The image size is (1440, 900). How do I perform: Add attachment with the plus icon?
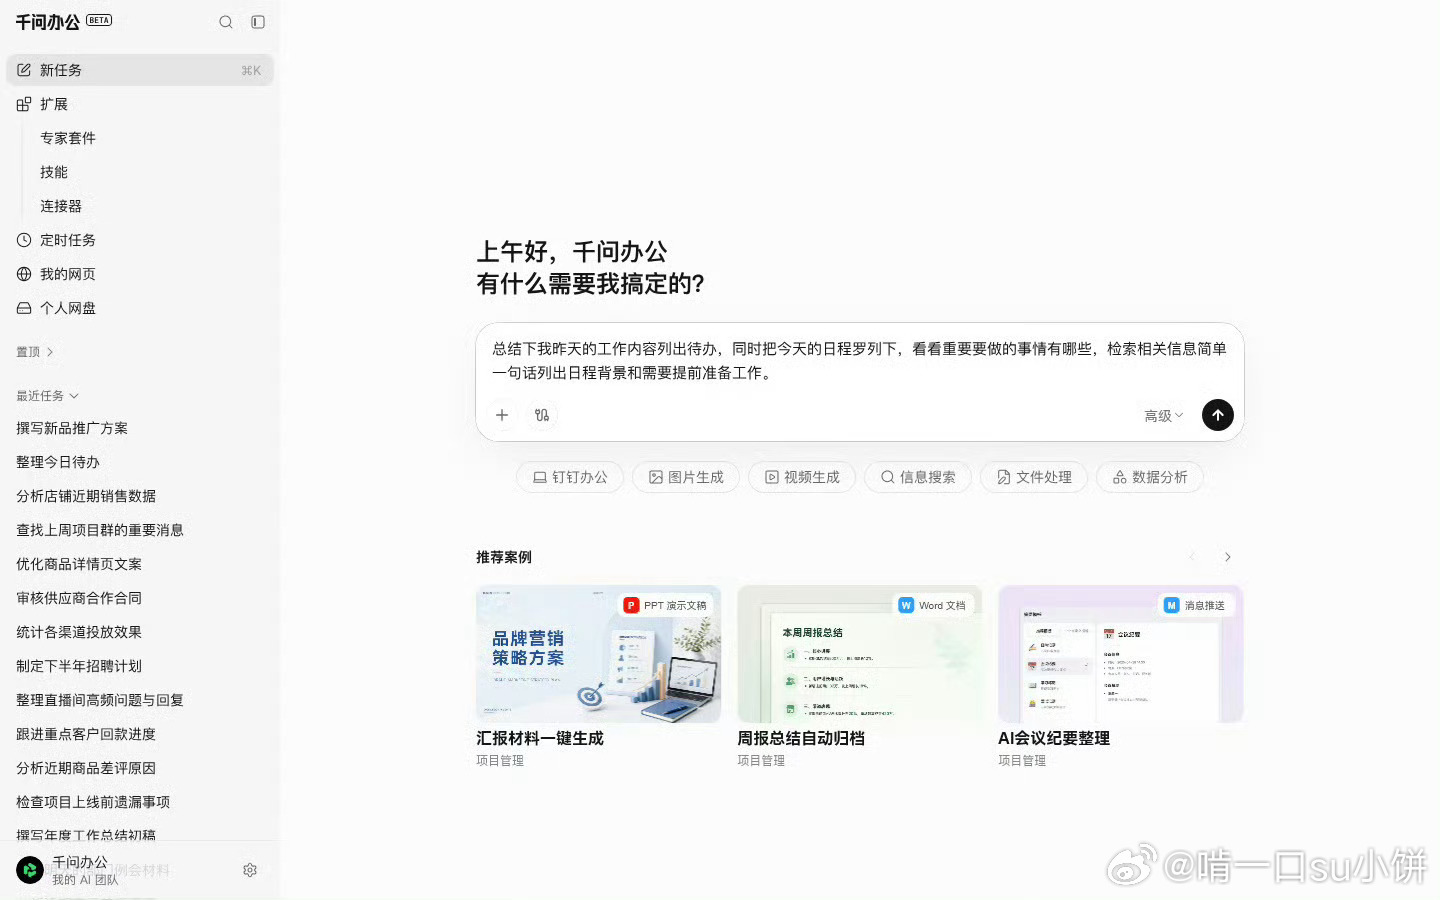coord(502,415)
